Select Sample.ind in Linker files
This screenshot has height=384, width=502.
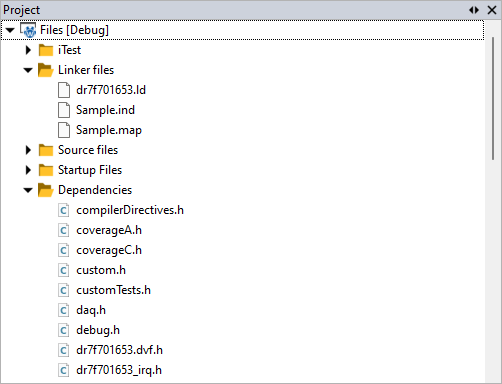pos(105,110)
